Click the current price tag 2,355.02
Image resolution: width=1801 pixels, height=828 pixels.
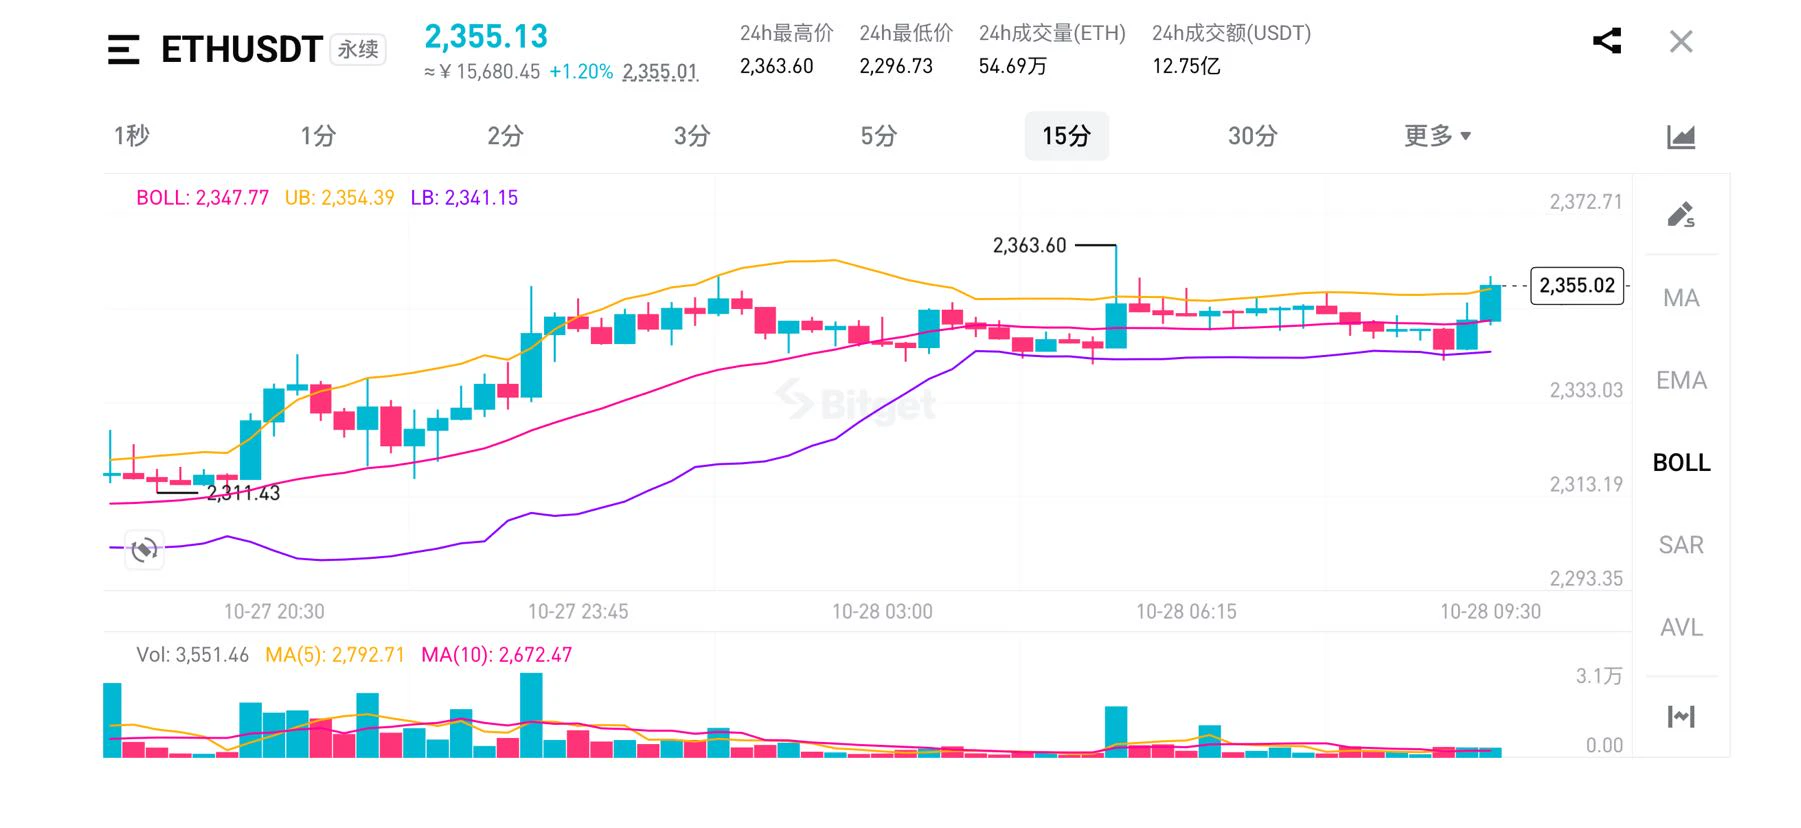coord(1577,286)
